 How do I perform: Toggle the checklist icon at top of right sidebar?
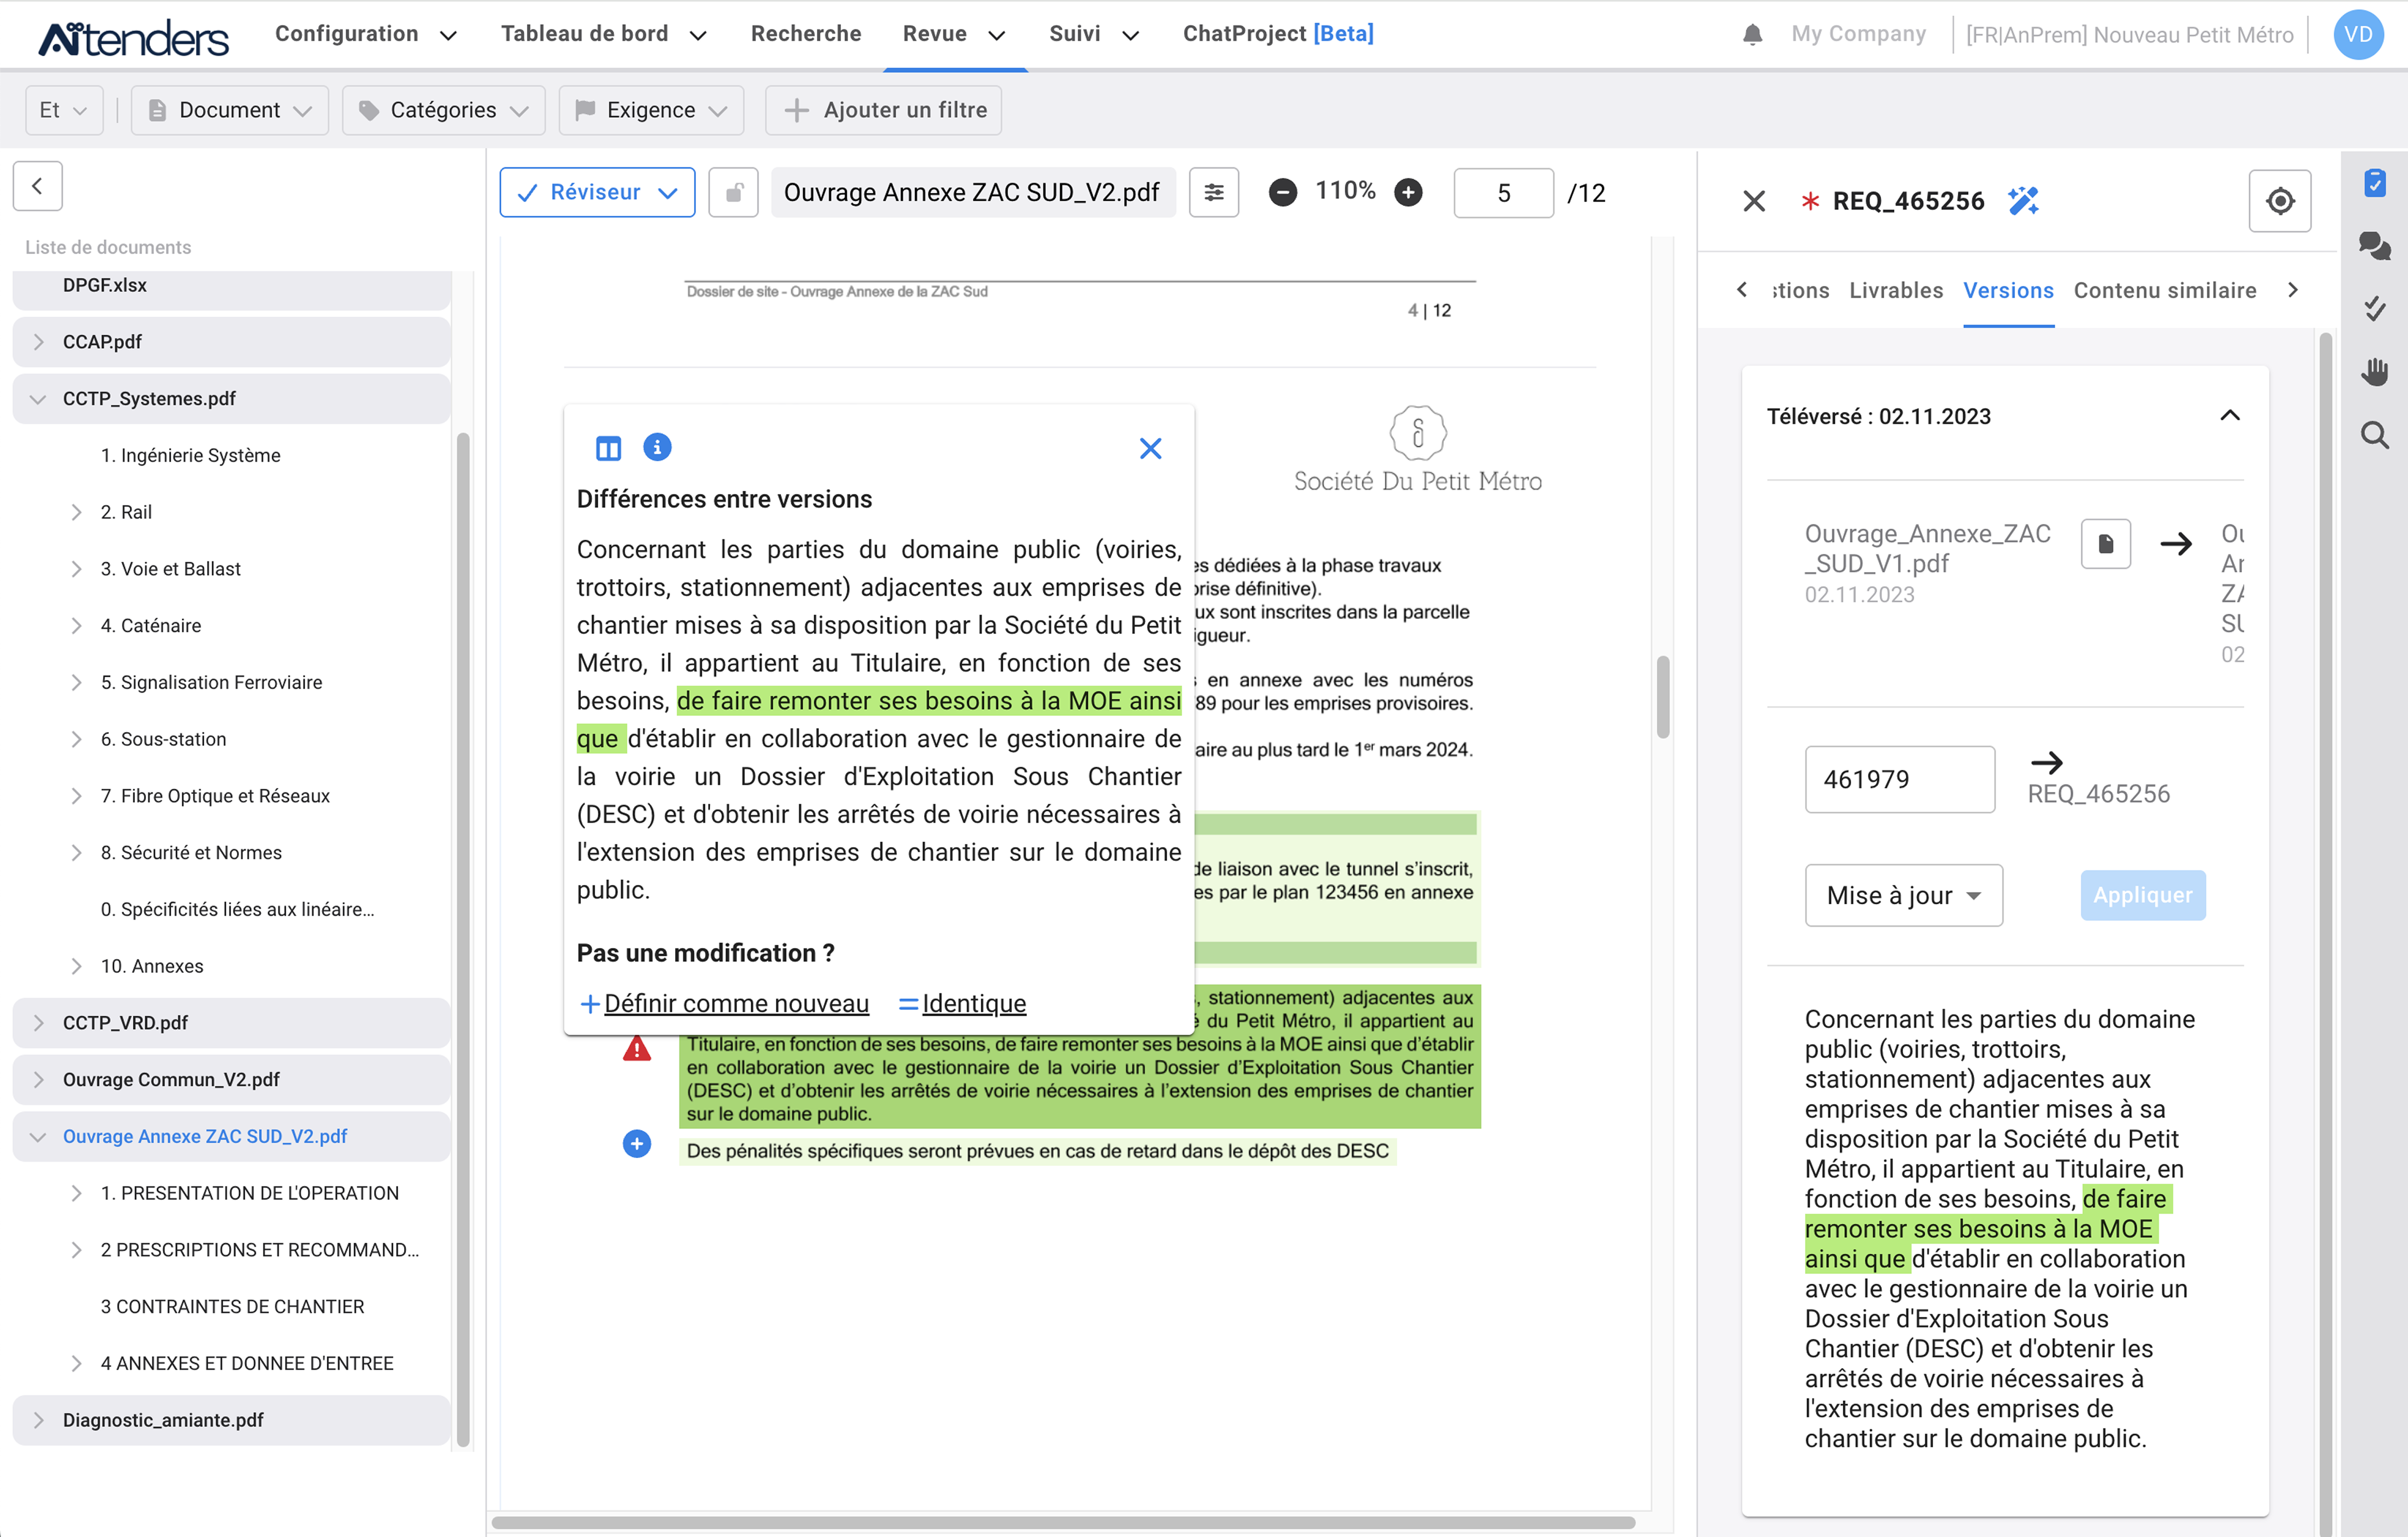[2374, 183]
